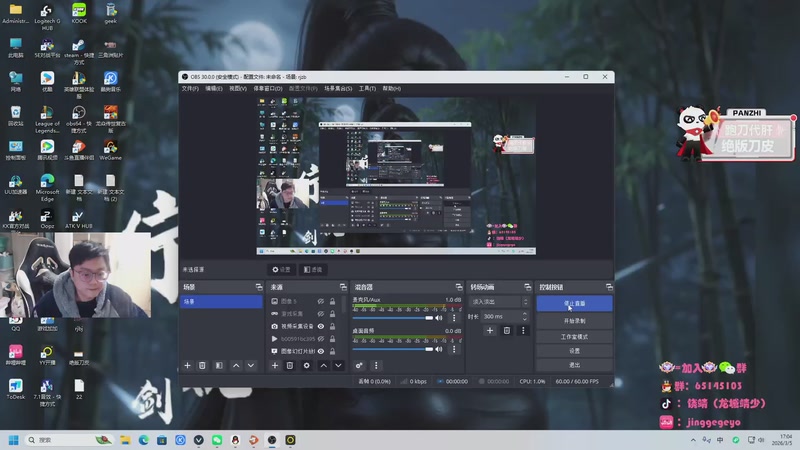Pop out the Sources dock panel

point(343,287)
